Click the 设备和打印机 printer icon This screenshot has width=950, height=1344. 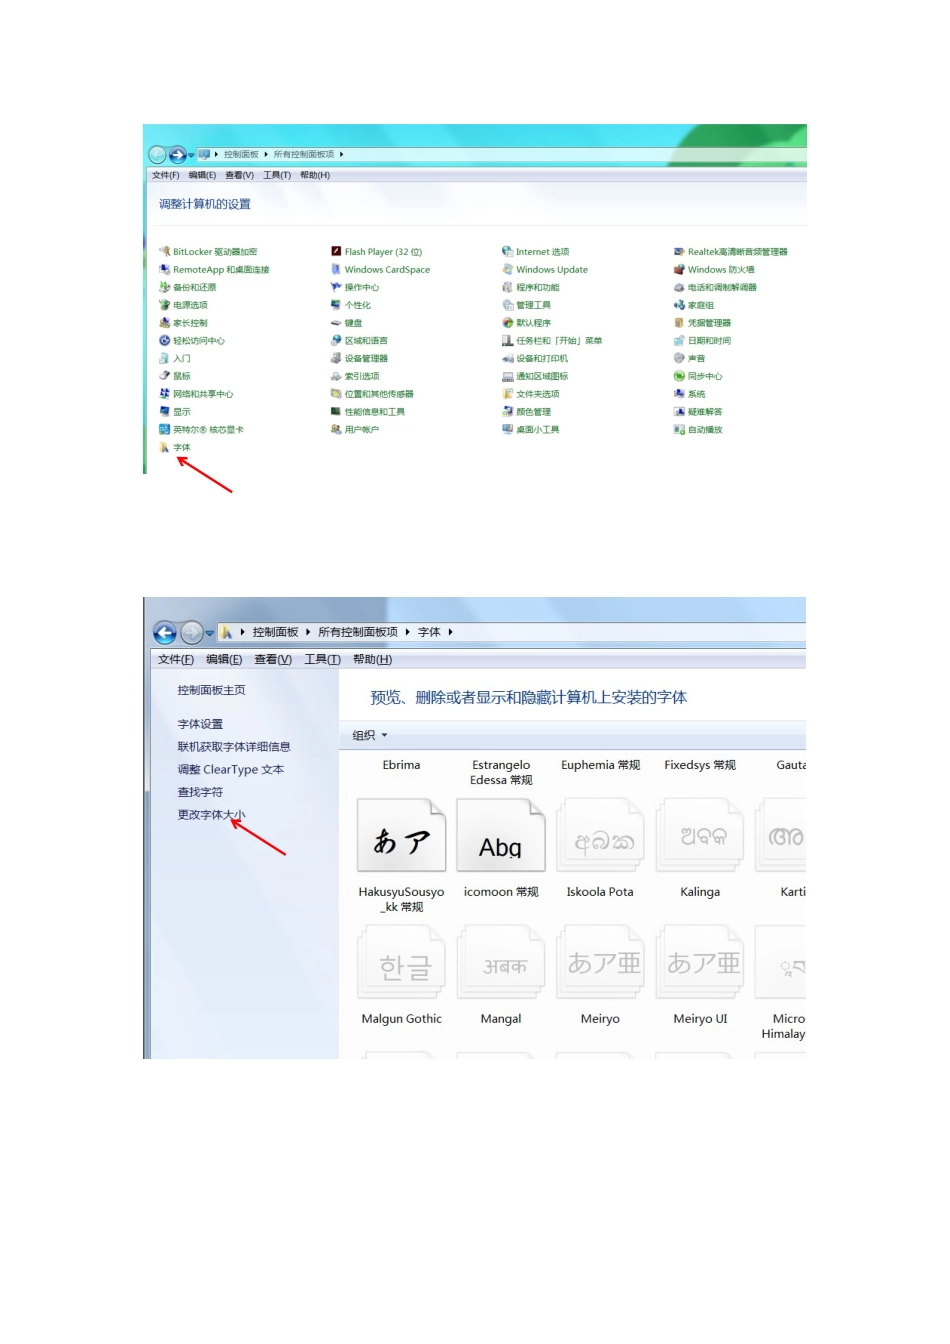tap(507, 358)
